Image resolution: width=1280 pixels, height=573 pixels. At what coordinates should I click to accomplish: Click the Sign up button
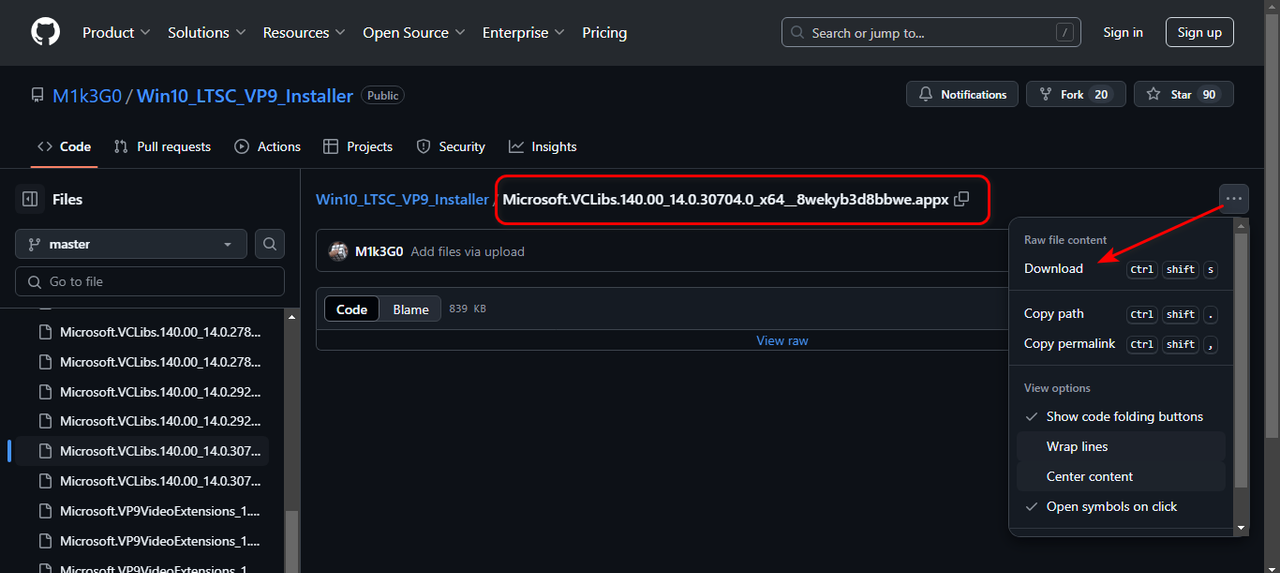pos(1200,33)
